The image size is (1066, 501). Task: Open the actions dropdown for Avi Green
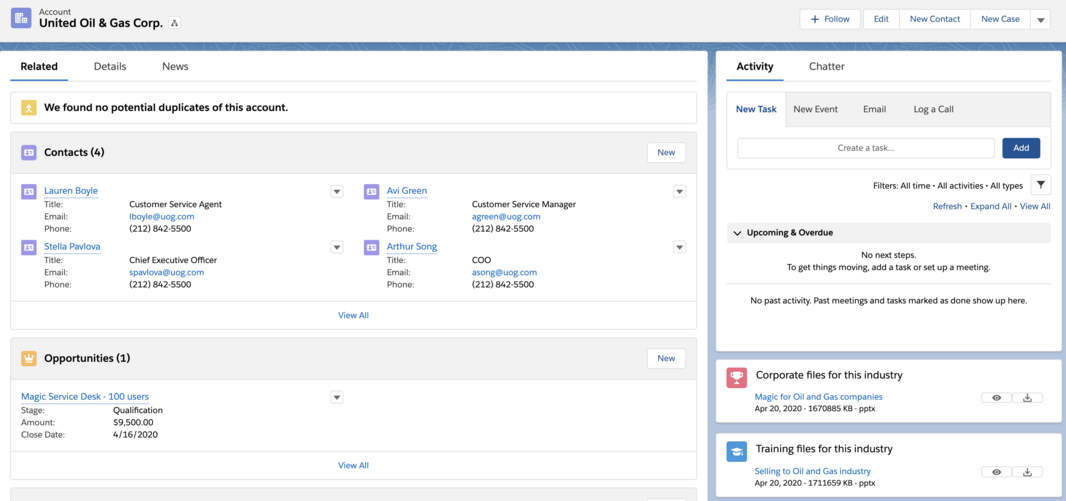(679, 192)
